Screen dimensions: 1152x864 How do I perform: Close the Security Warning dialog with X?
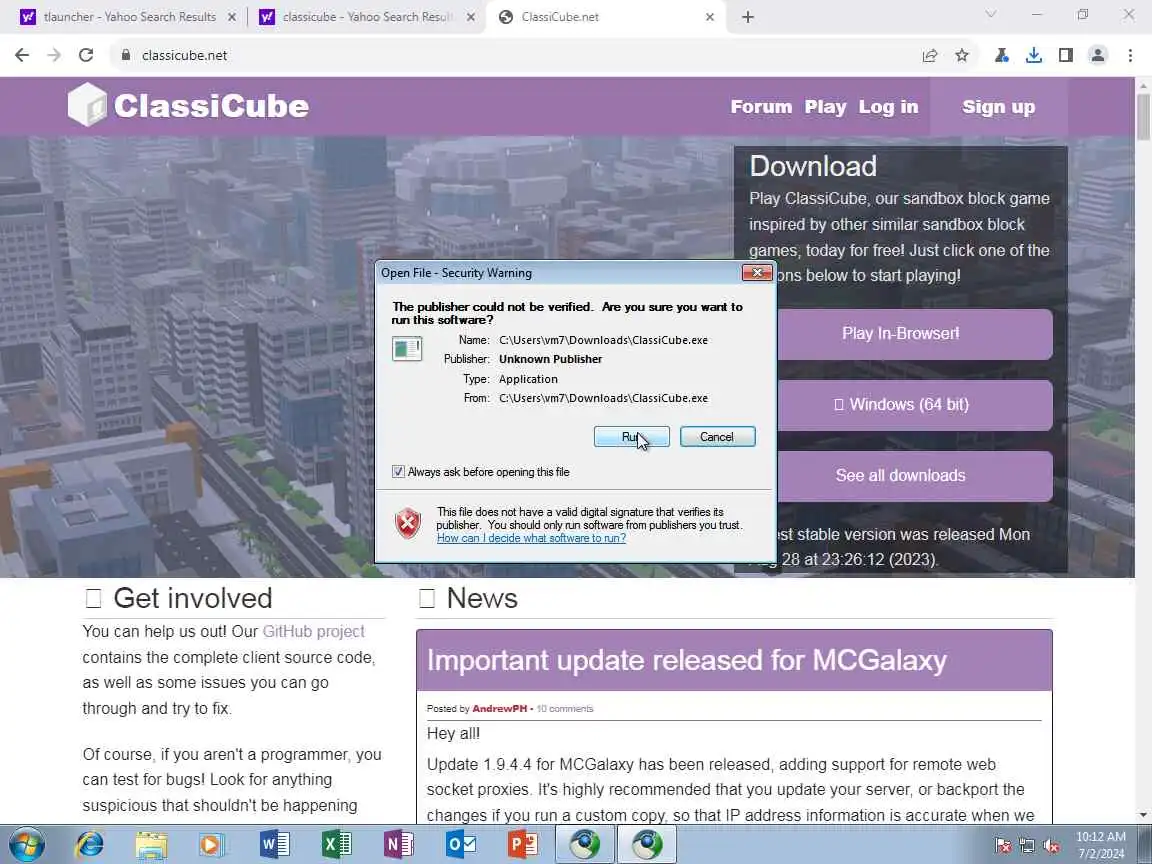[x=757, y=273]
